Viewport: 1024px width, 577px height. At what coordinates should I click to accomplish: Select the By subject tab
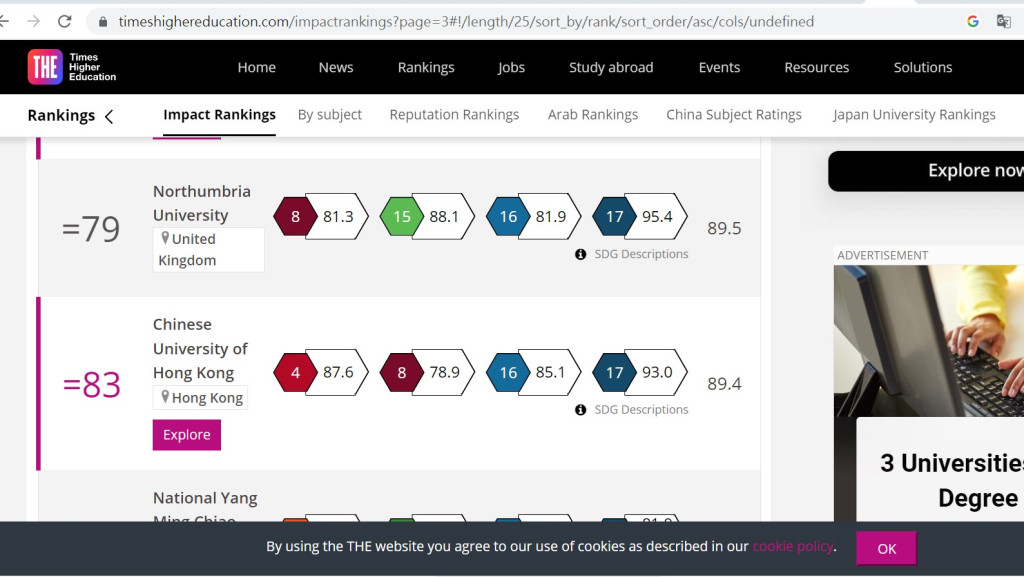click(330, 115)
